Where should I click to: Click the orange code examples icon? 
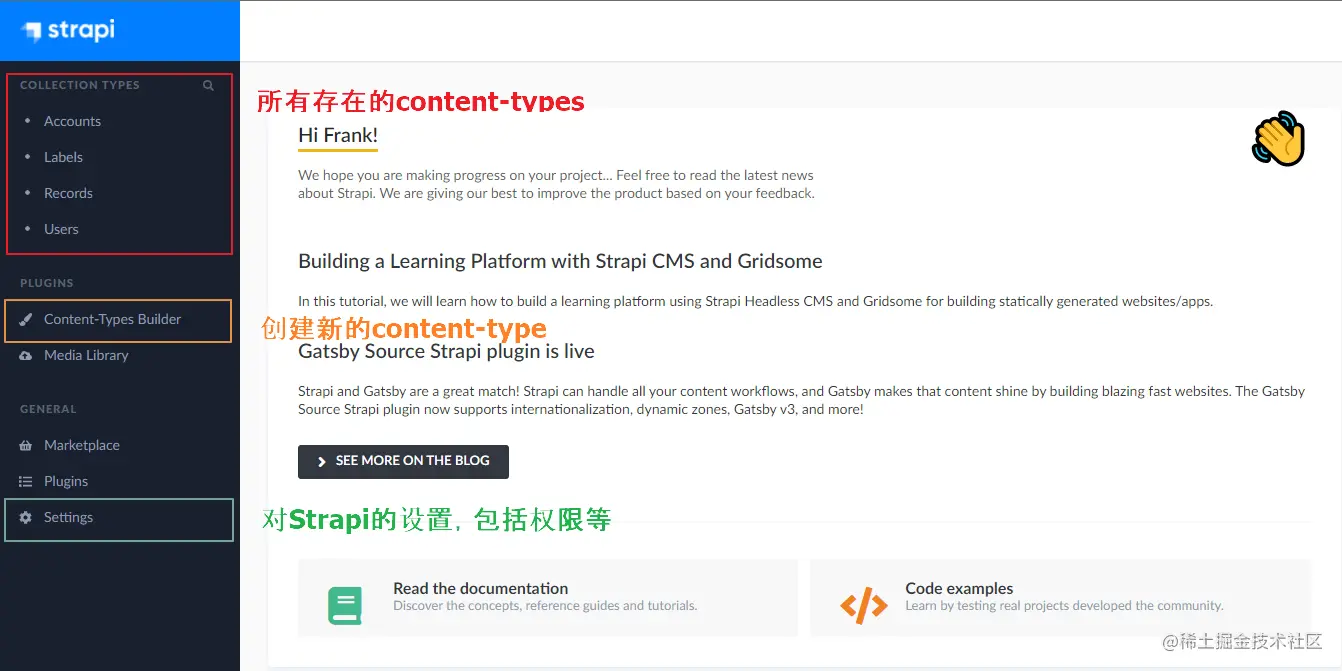pos(863,605)
